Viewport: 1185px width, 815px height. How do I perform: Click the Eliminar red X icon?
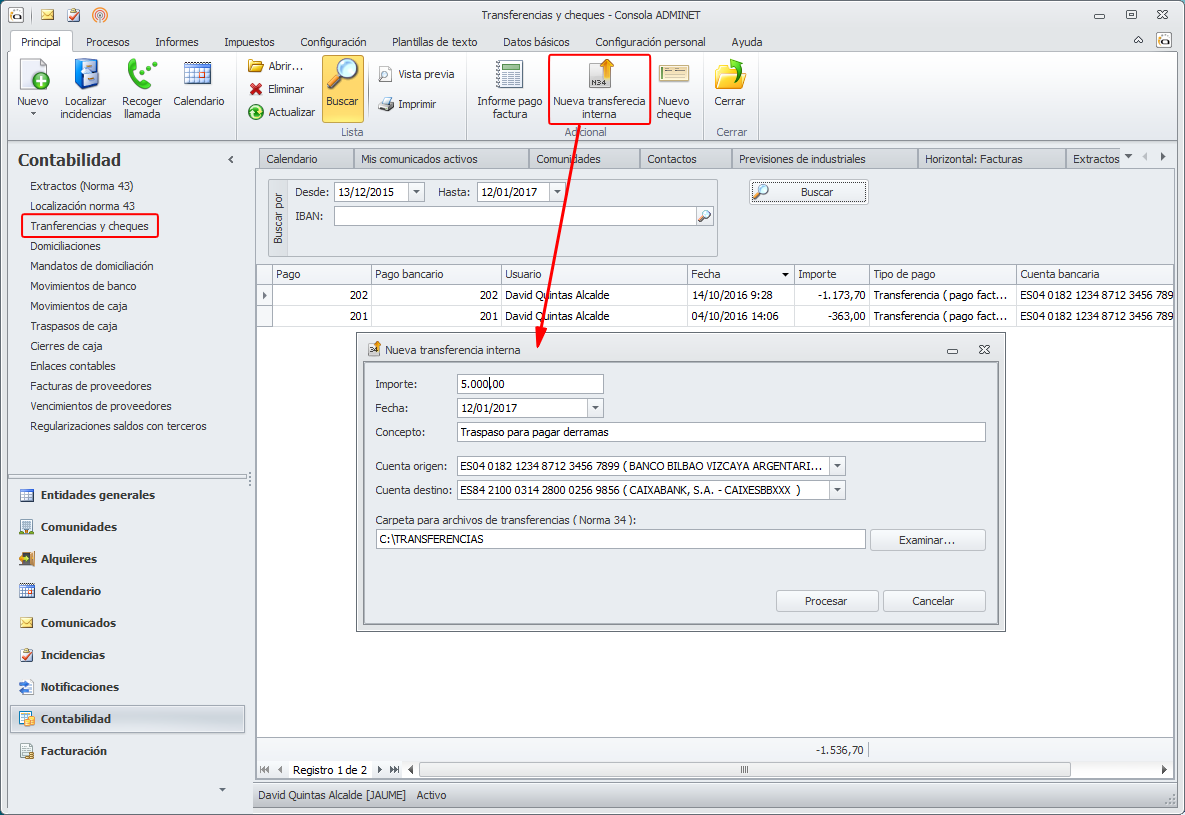click(x=256, y=89)
